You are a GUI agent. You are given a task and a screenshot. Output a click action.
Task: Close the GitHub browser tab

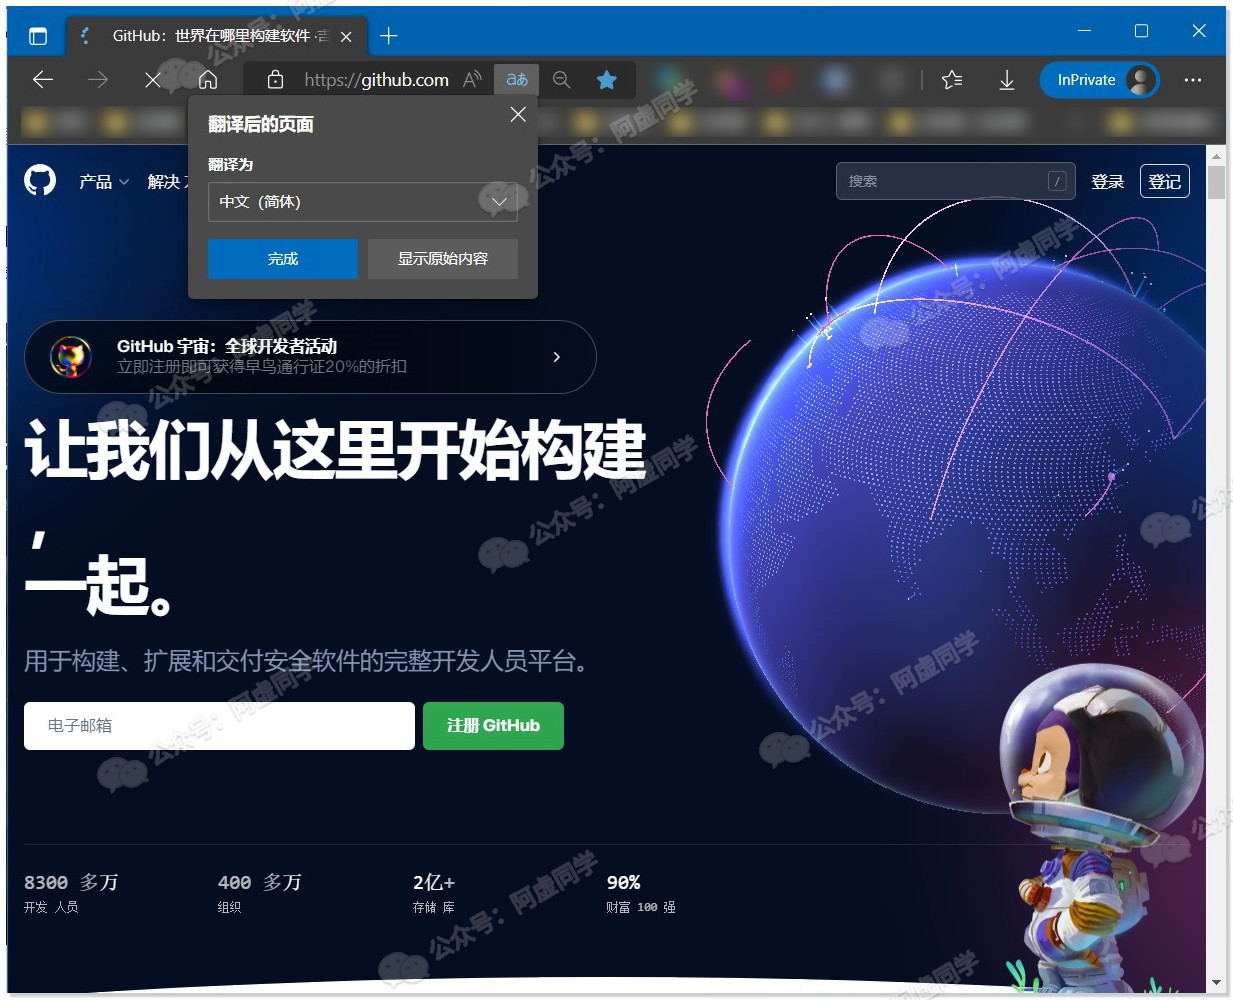[x=346, y=36]
